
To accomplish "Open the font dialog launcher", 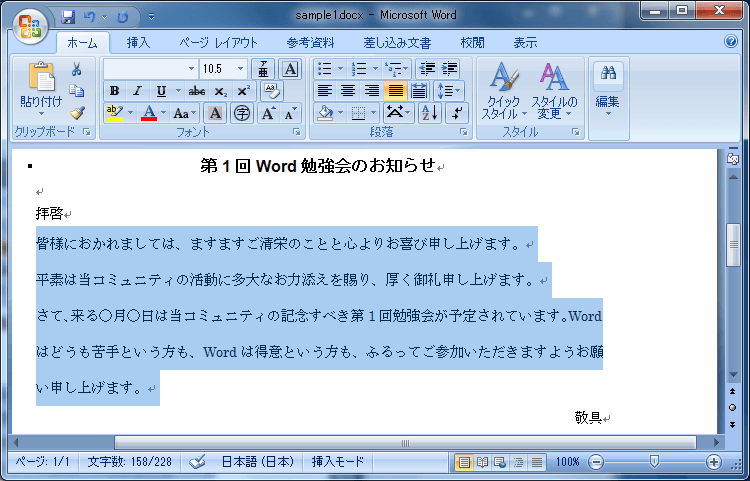I will coord(297,132).
